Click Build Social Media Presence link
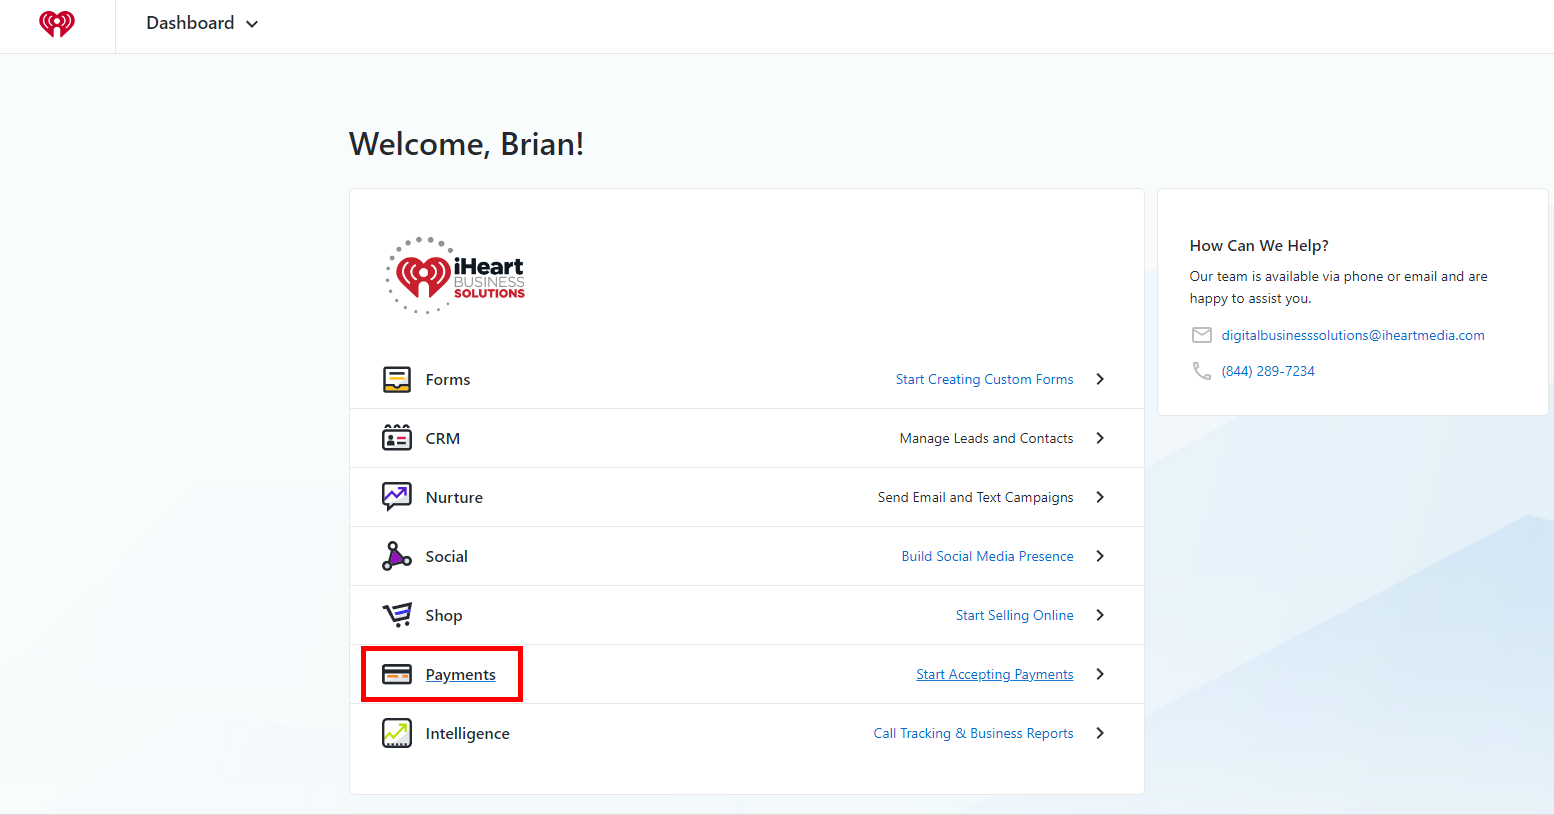The width and height of the screenshot is (1554, 815). 987,556
